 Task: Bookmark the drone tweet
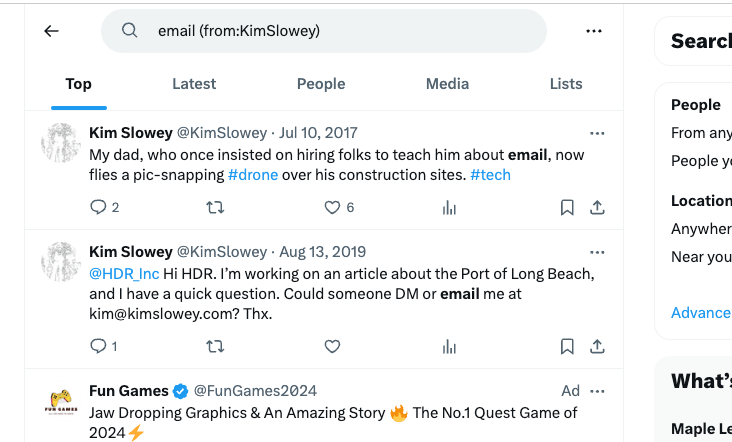click(x=567, y=207)
